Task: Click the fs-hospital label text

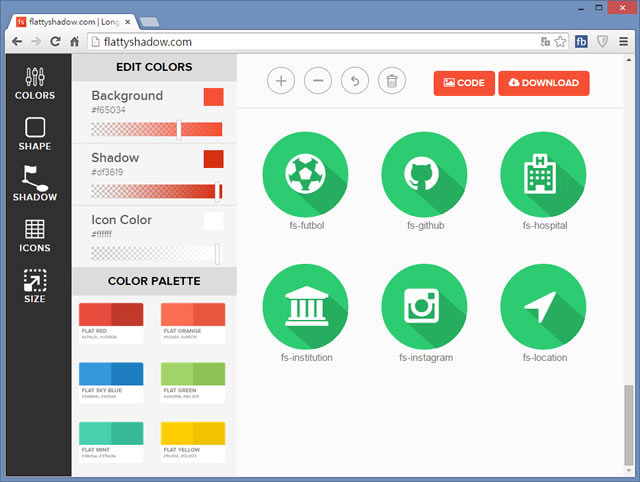Action: pyautogui.click(x=545, y=225)
